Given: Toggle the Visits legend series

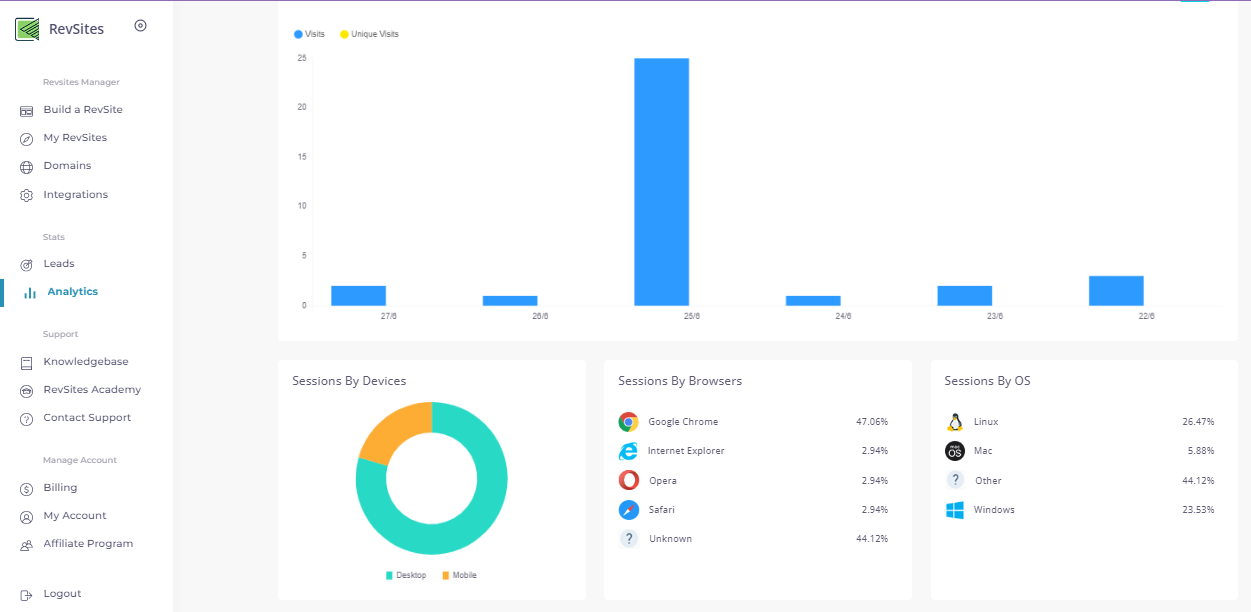Looking at the screenshot, I should click(309, 34).
